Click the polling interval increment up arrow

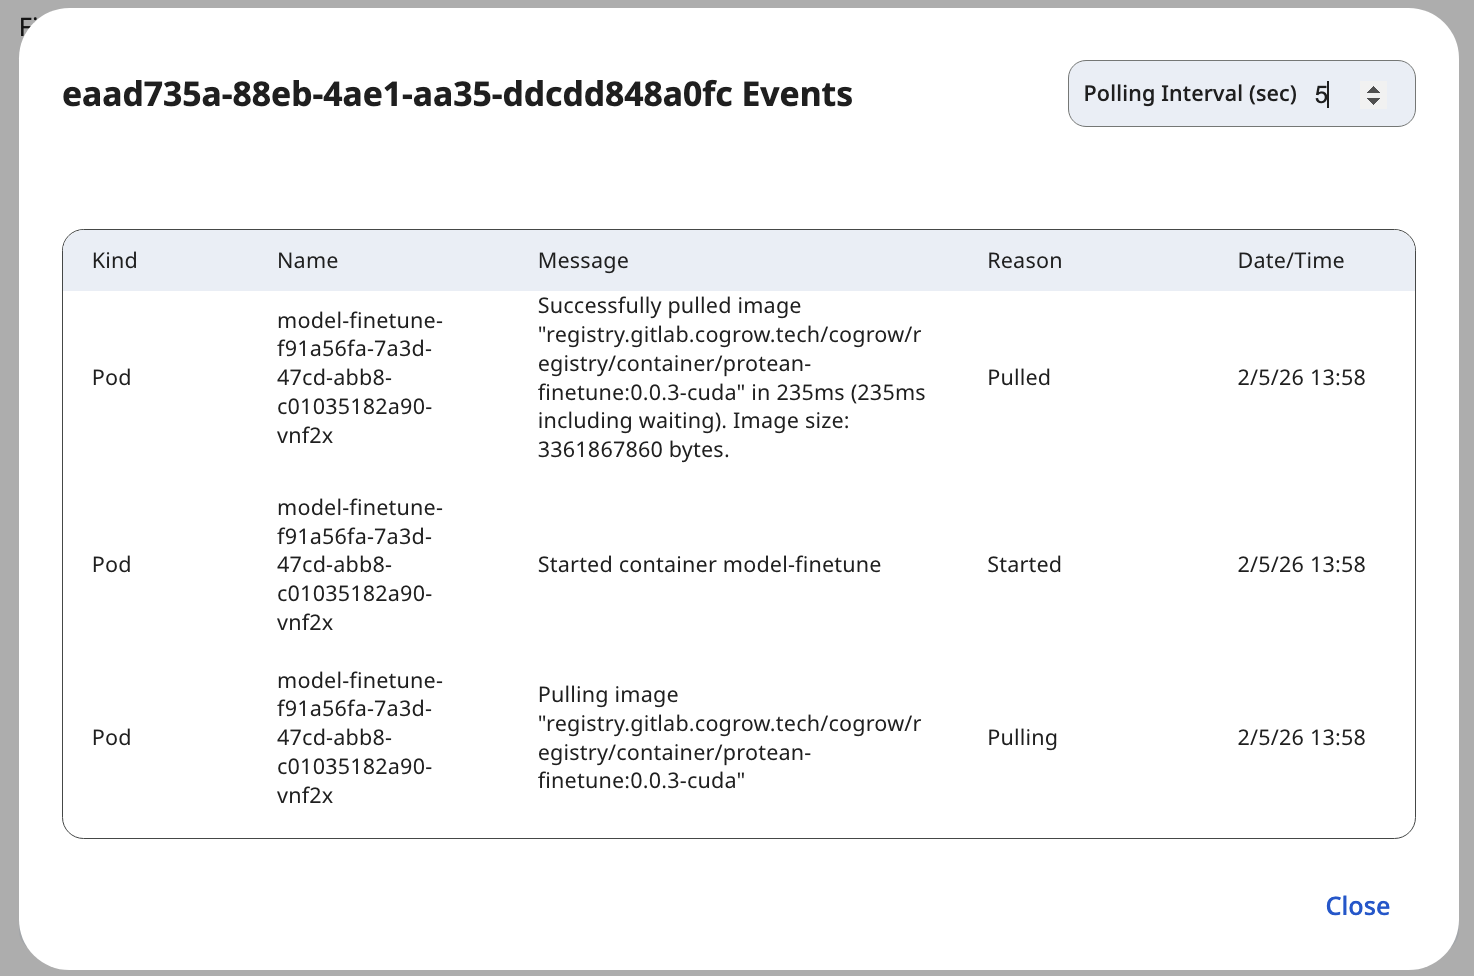pyautogui.click(x=1374, y=88)
